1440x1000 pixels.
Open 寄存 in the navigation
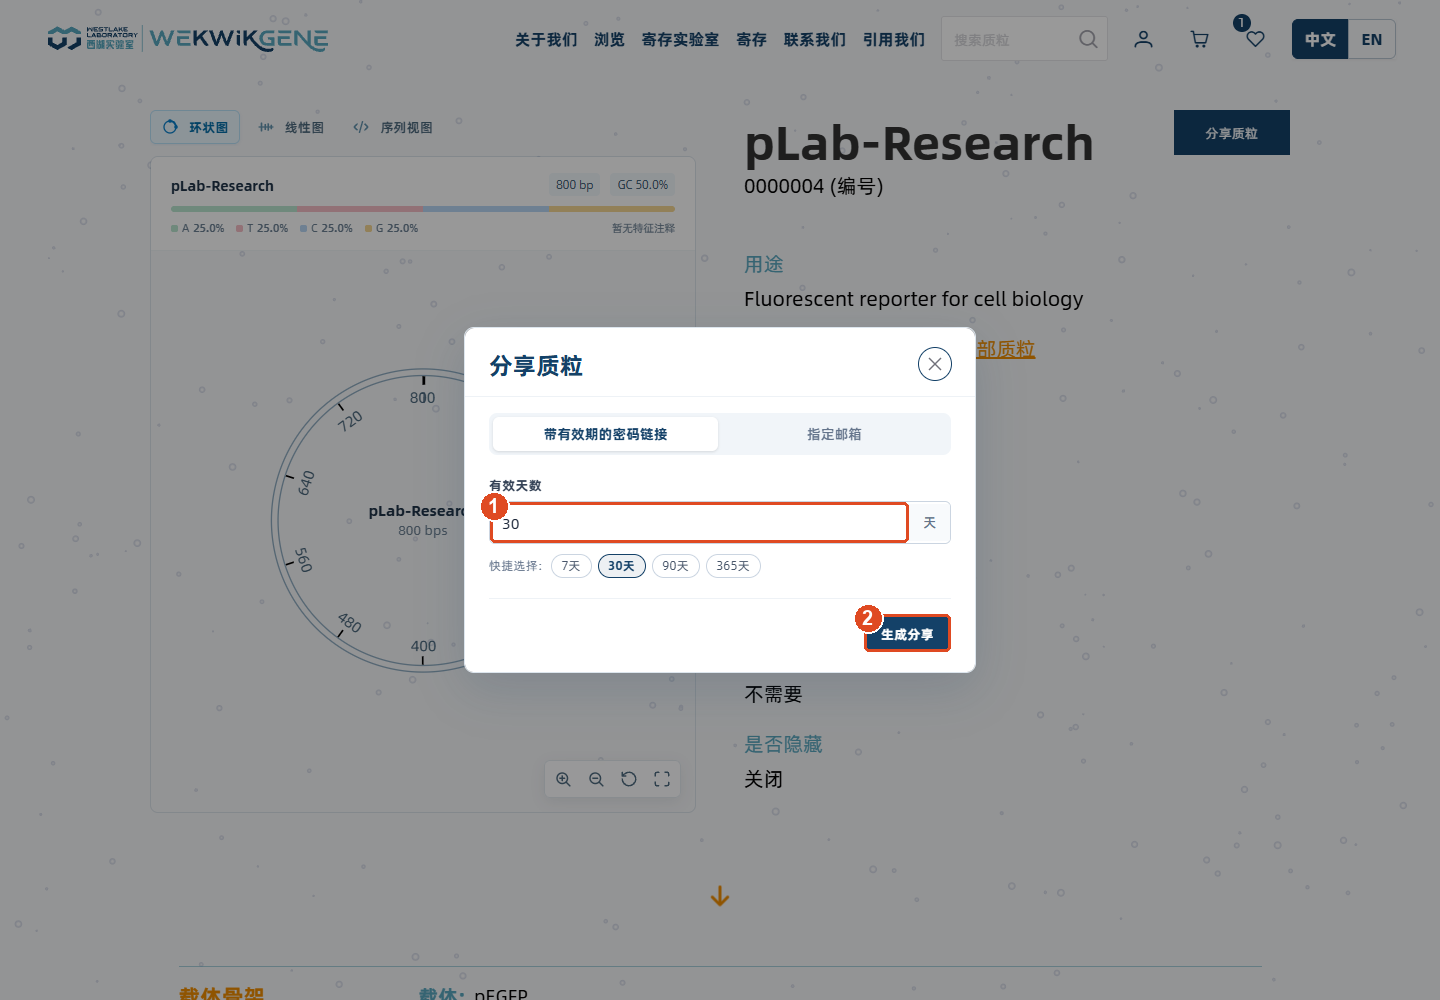coord(751,39)
